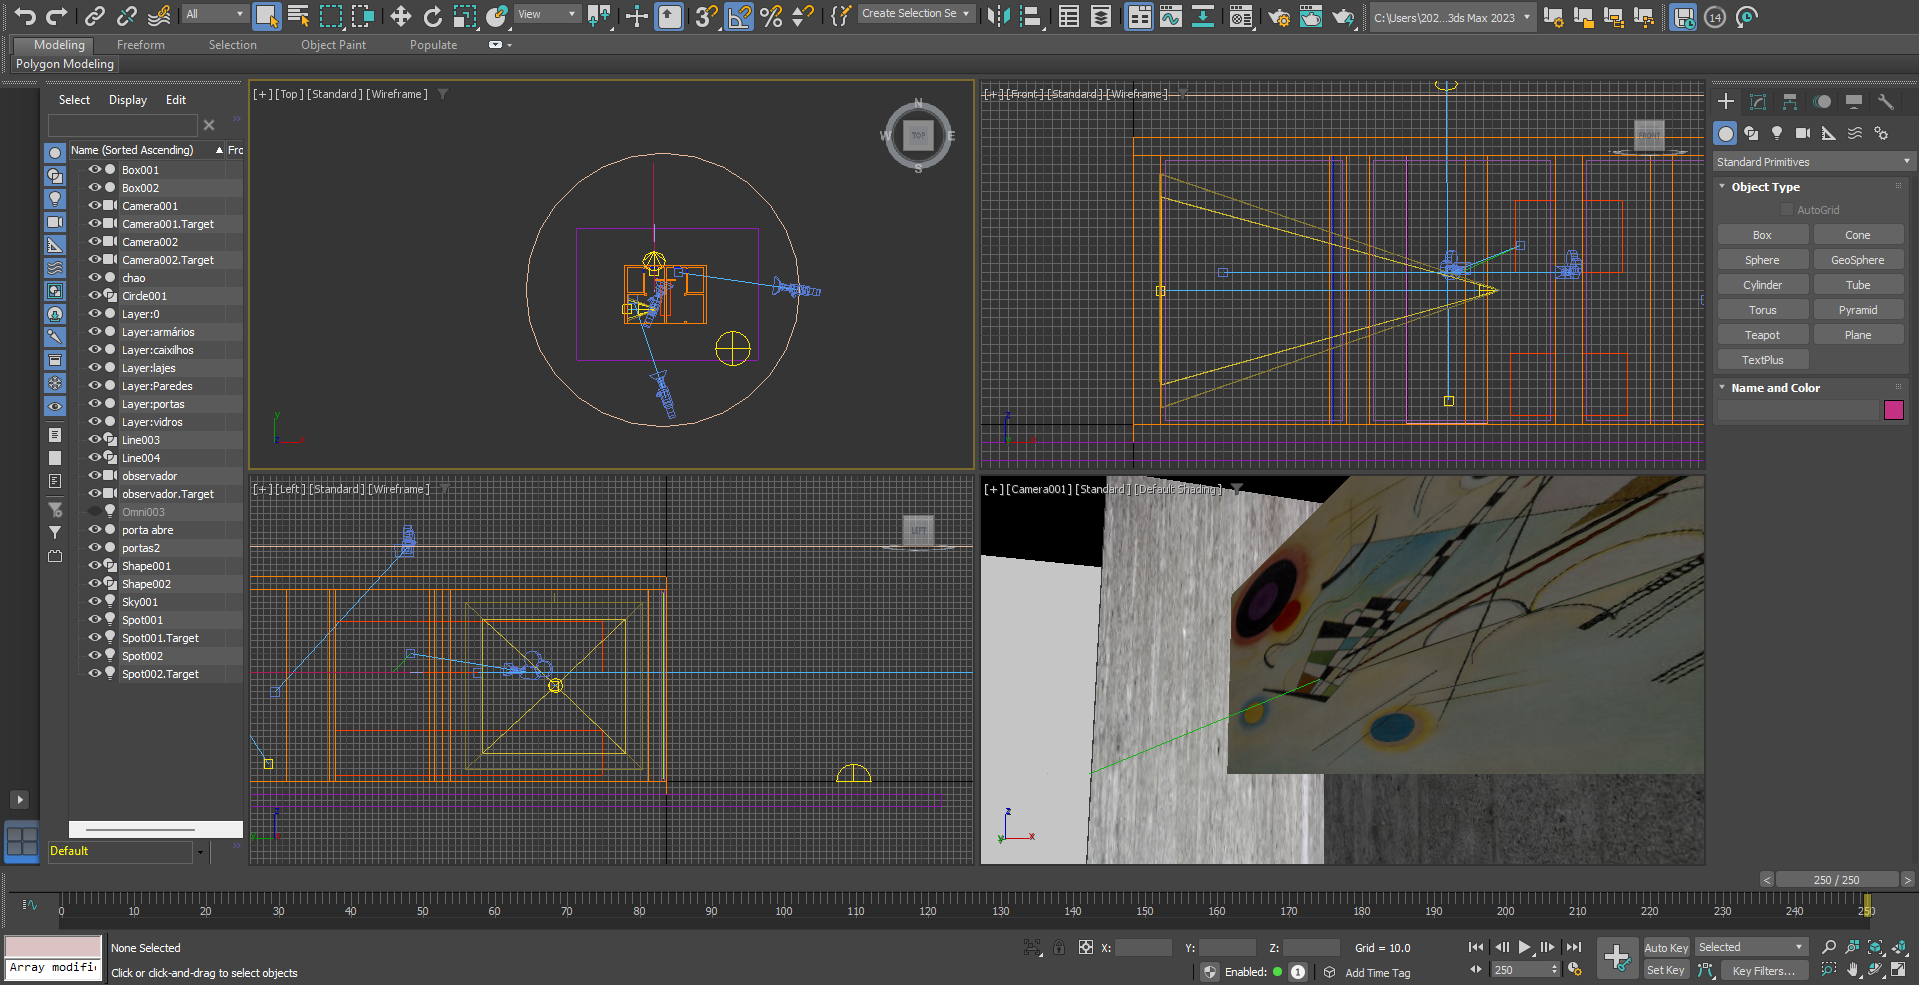Screen dimensions: 1919x985
Task: Open the magenta object color swatch
Action: point(1893,410)
